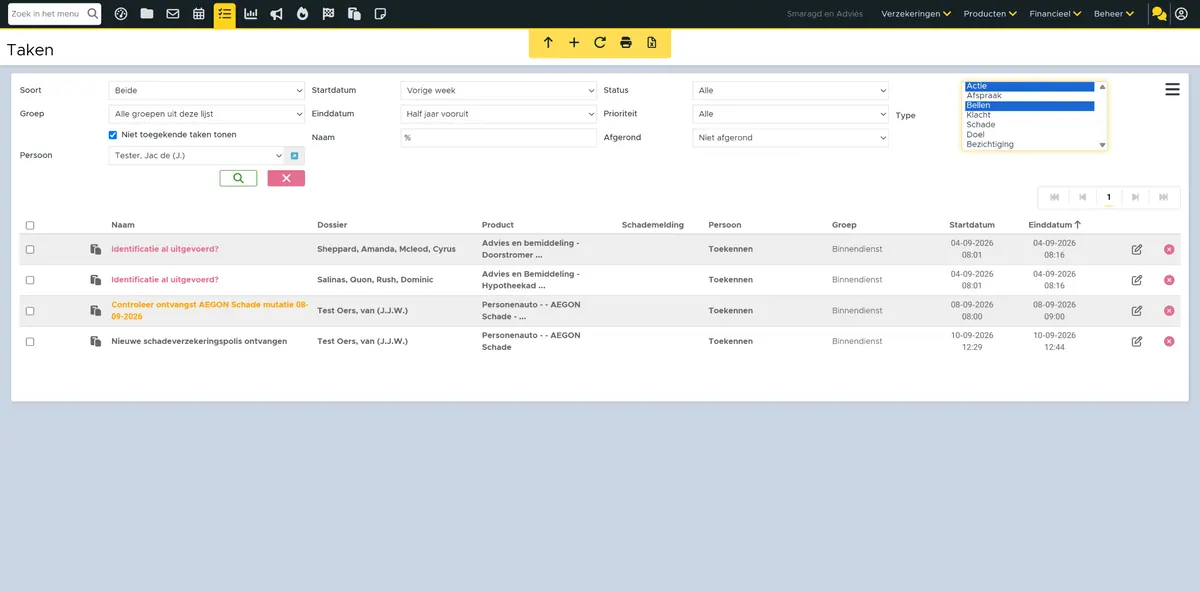The height and width of the screenshot is (591, 1200).
Task: Open the dashboard gauge icon in top bar
Action: [x=121, y=14]
